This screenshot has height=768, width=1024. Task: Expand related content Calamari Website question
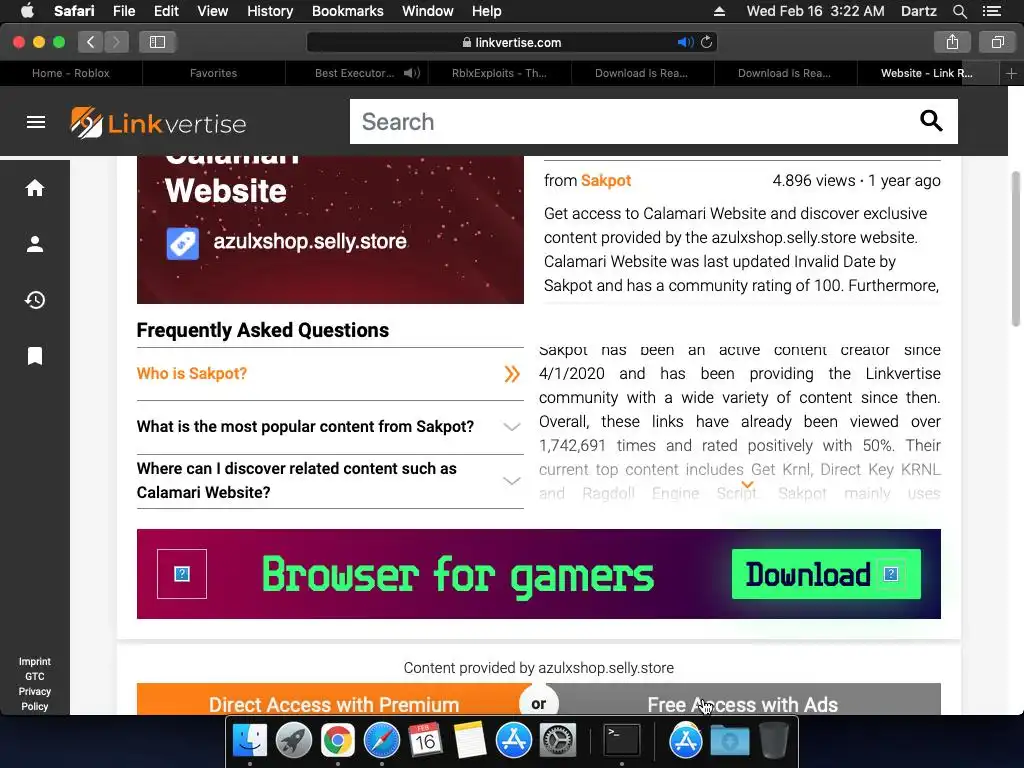point(330,481)
